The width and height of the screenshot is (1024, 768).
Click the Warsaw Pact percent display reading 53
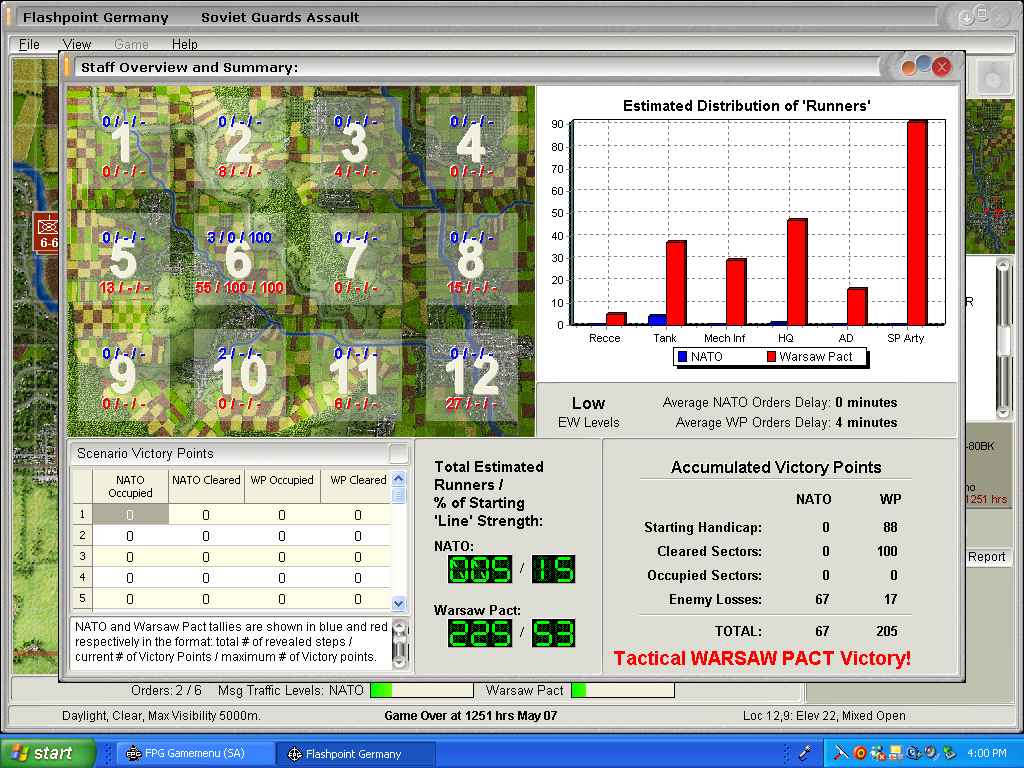(554, 633)
